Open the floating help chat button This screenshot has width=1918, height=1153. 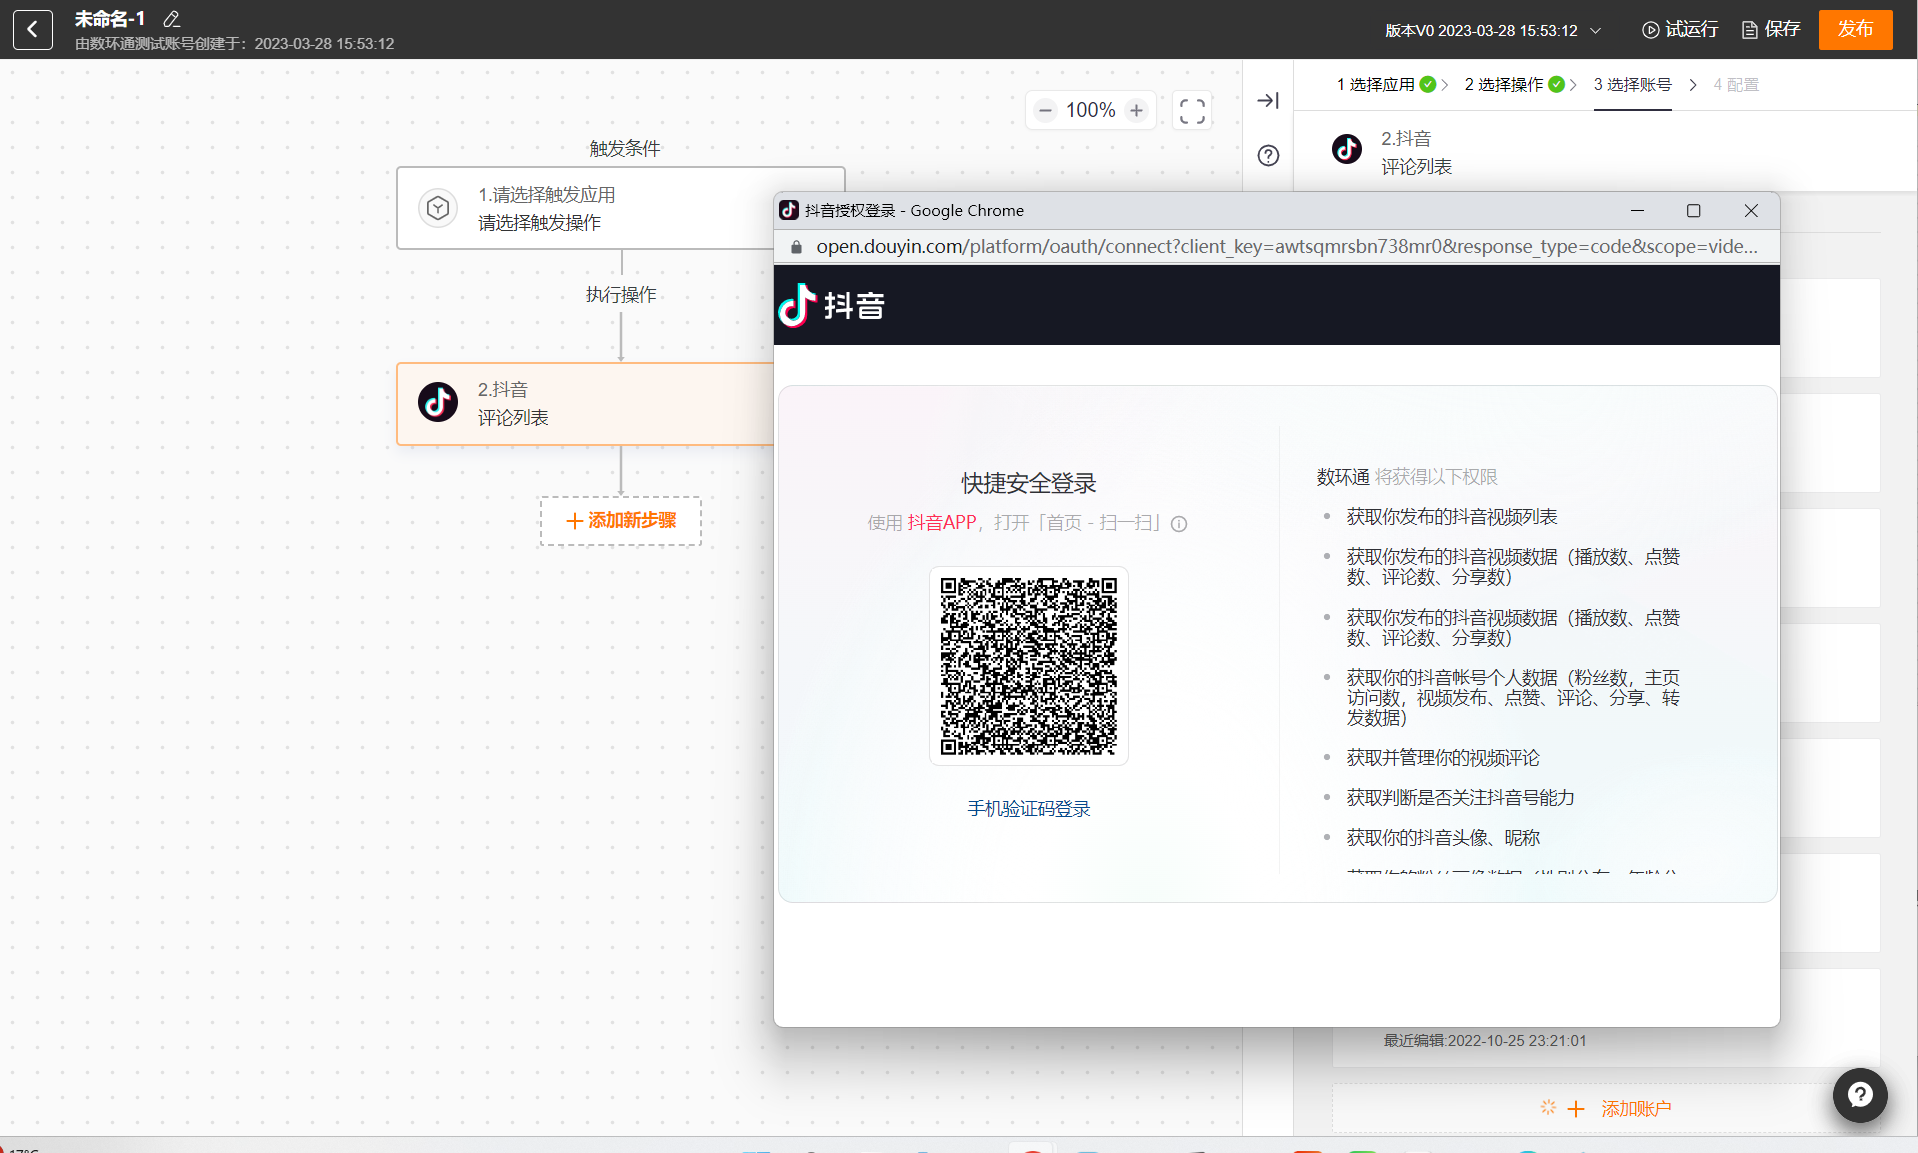(1859, 1095)
